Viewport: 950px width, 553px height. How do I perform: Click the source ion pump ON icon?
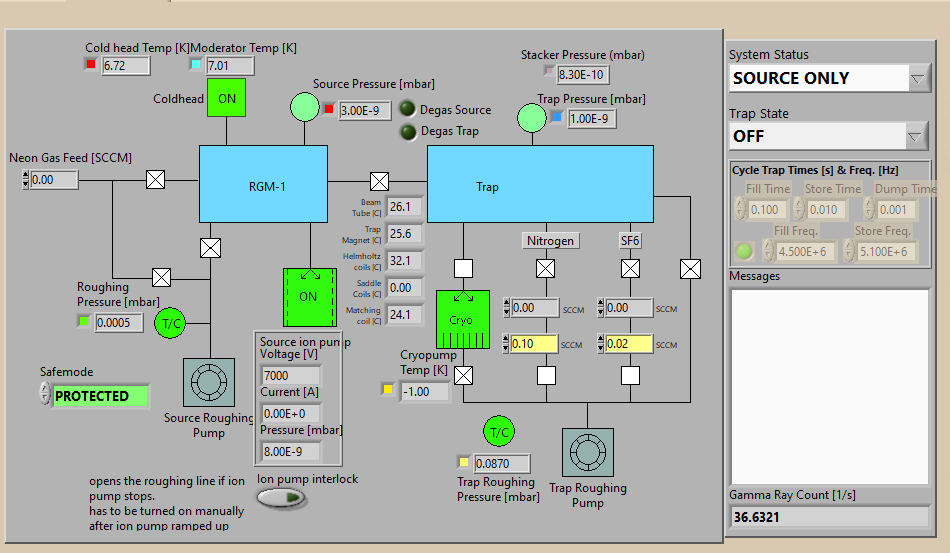click(x=308, y=296)
